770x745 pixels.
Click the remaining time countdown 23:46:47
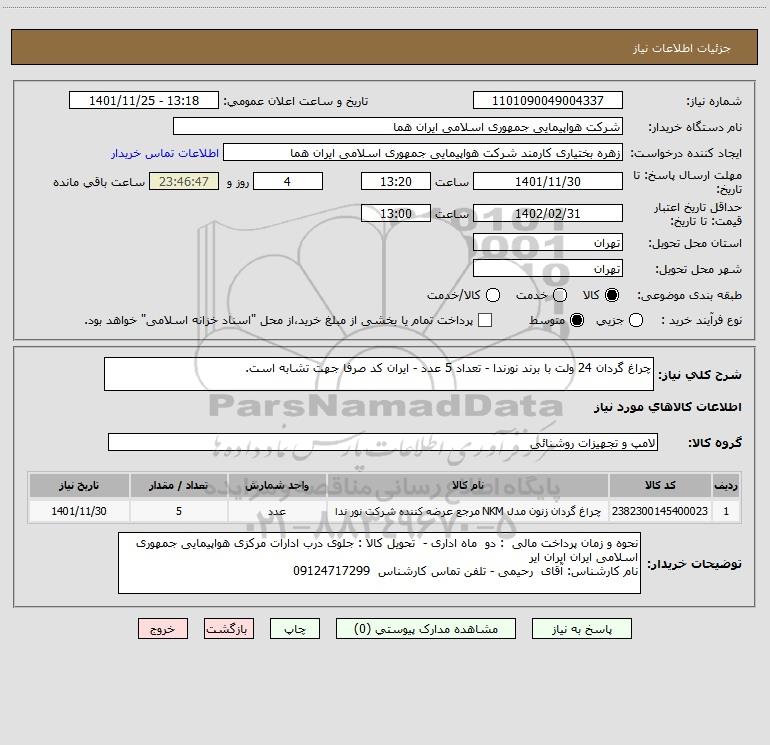point(184,181)
